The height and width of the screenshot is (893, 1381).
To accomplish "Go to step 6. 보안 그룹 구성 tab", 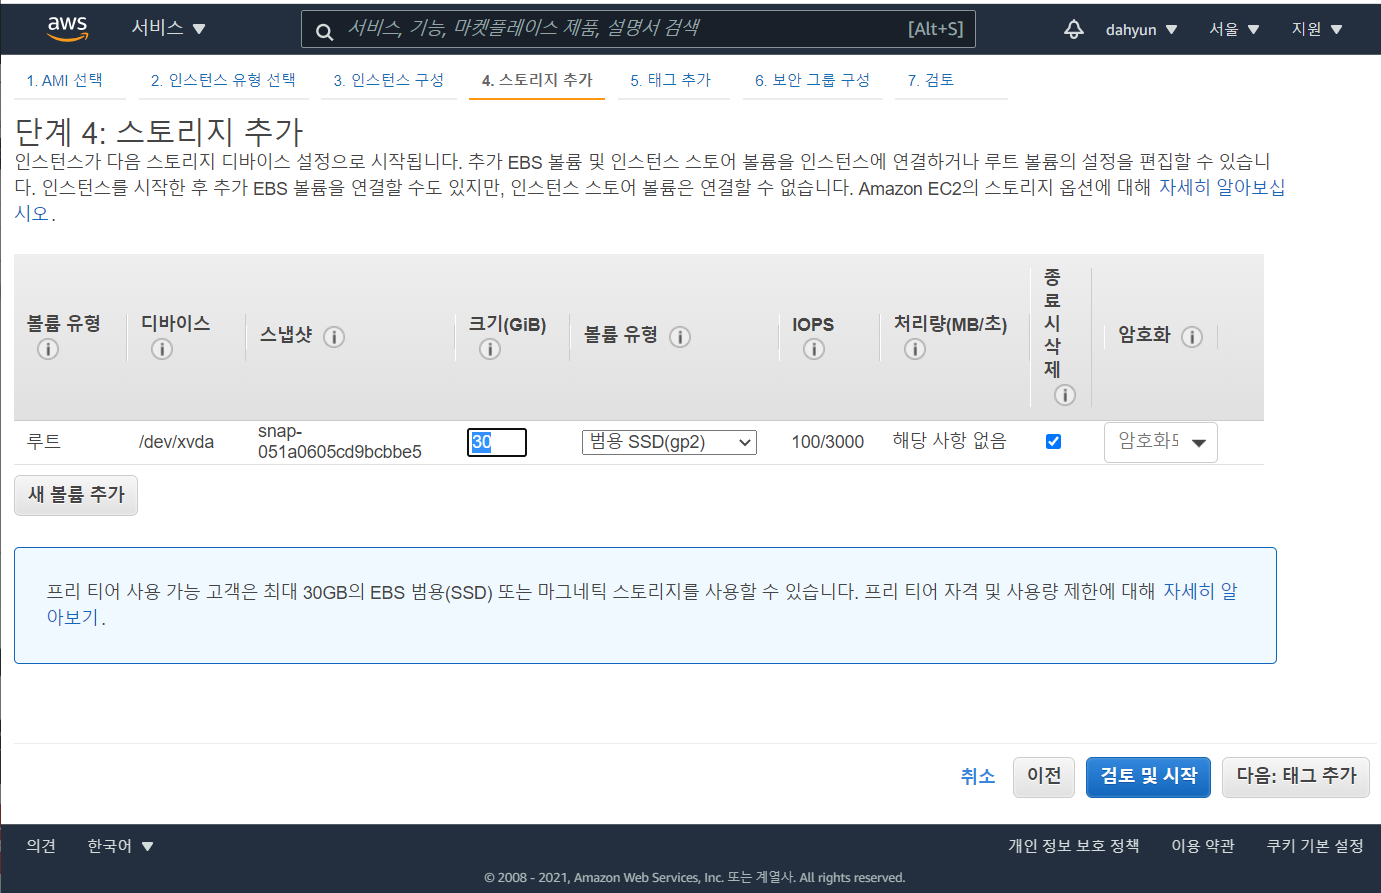I will click(x=812, y=80).
